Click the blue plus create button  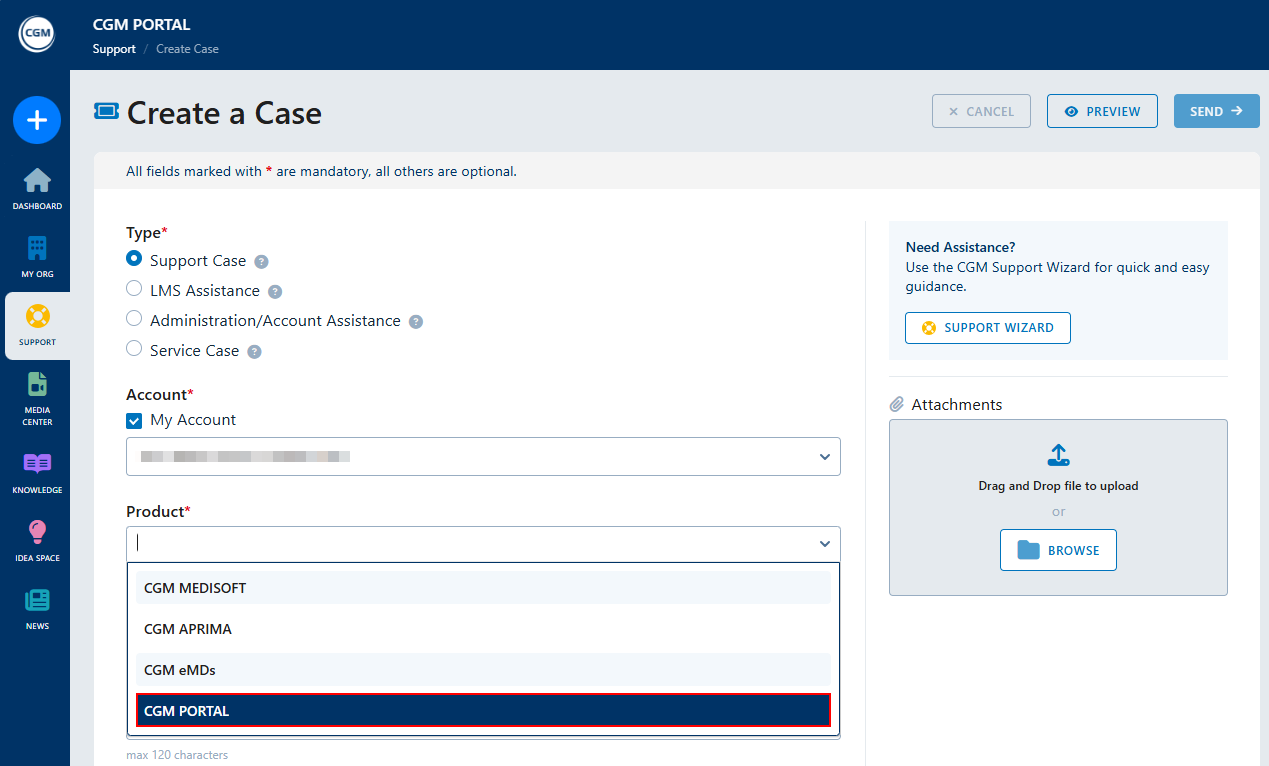click(x=37, y=121)
